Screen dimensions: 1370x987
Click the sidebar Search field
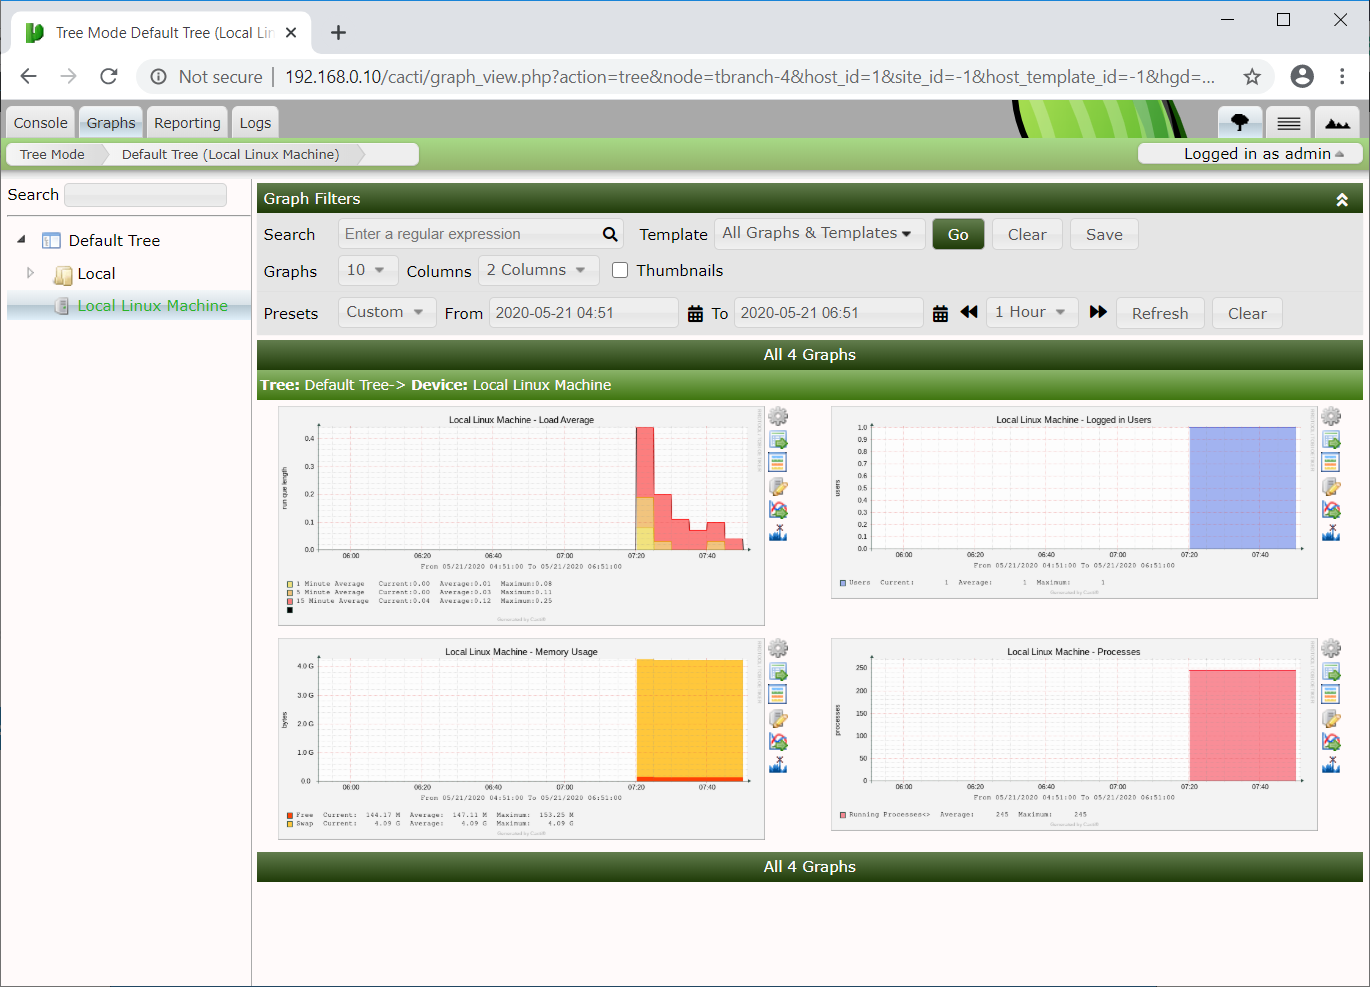click(x=146, y=195)
